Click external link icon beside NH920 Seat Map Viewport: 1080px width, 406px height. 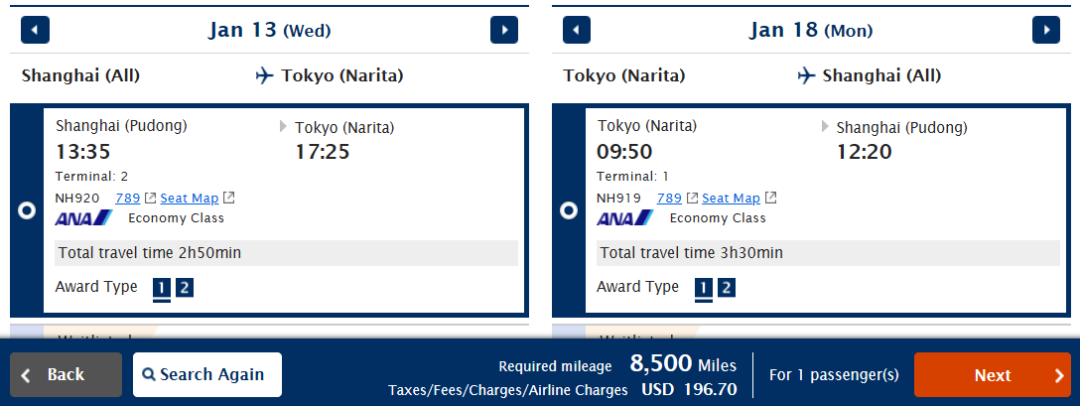click(229, 199)
